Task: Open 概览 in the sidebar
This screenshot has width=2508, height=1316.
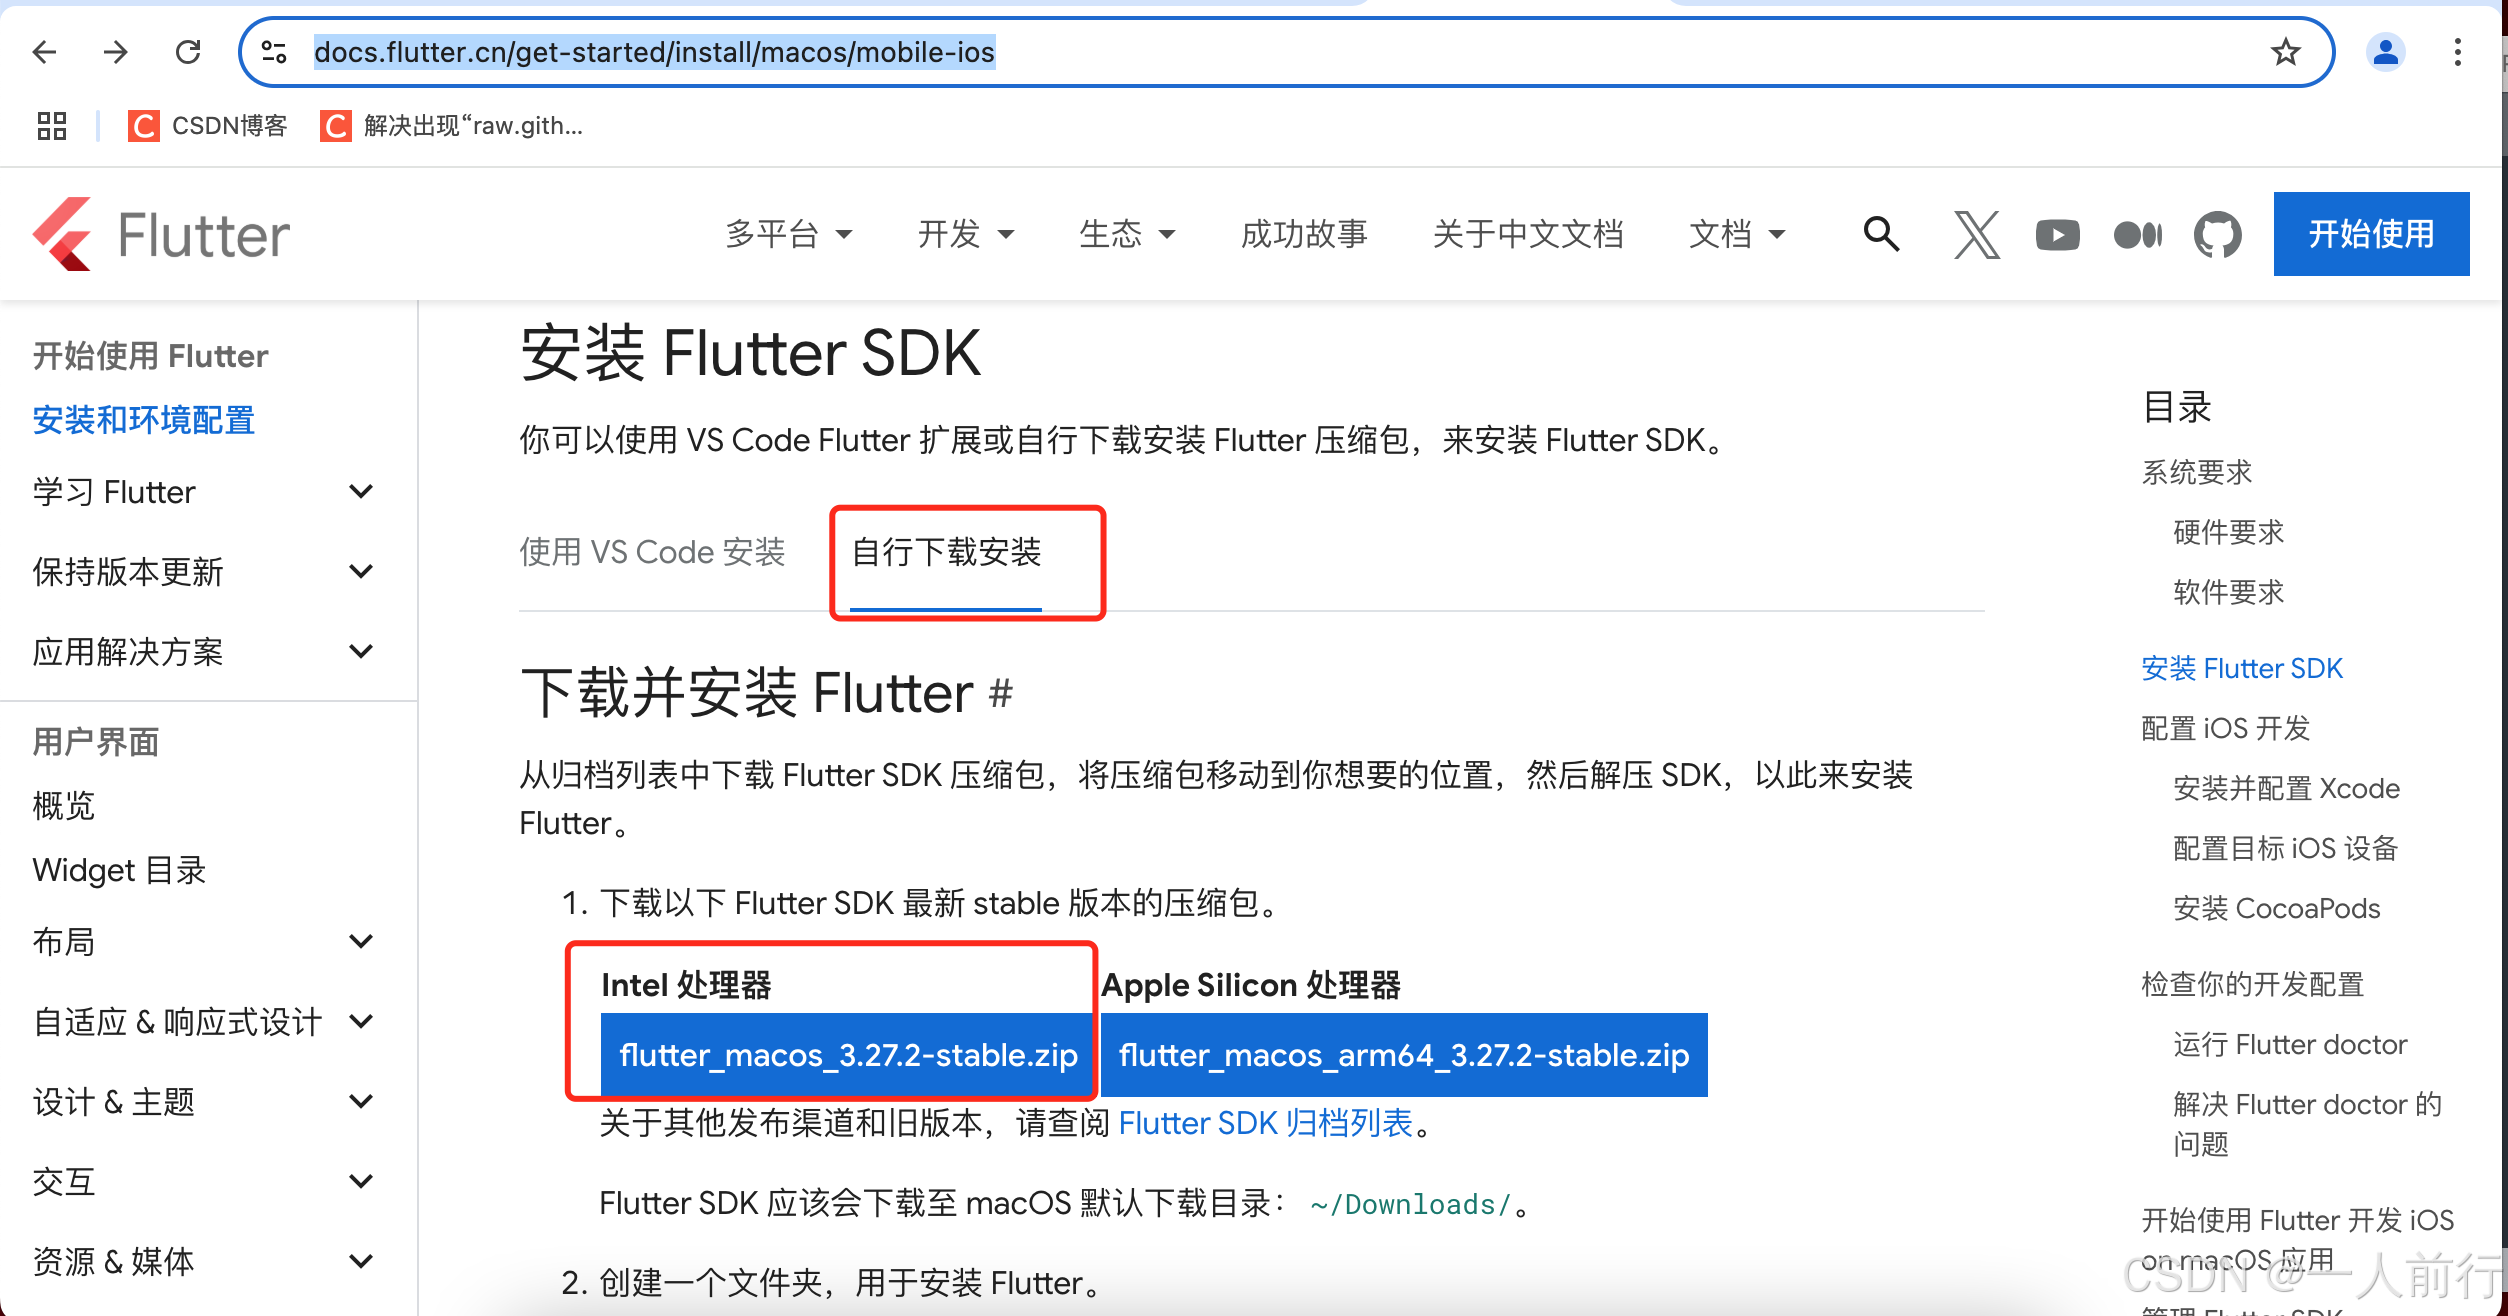Action: (64, 806)
